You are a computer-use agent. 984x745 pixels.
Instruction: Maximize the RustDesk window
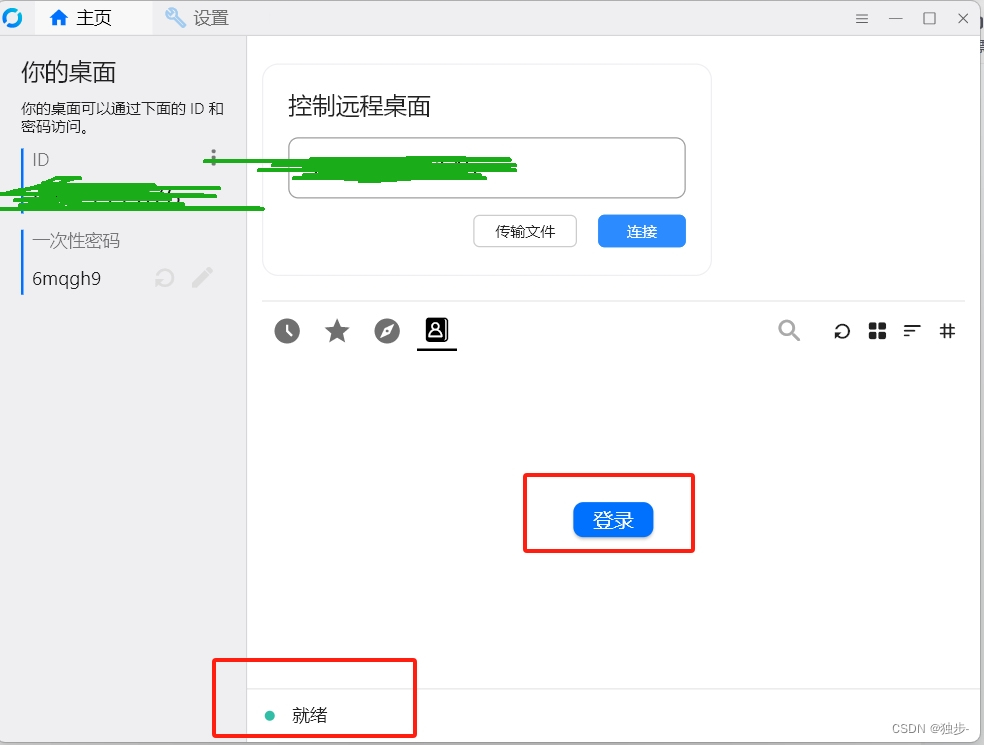click(x=929, y=19)
